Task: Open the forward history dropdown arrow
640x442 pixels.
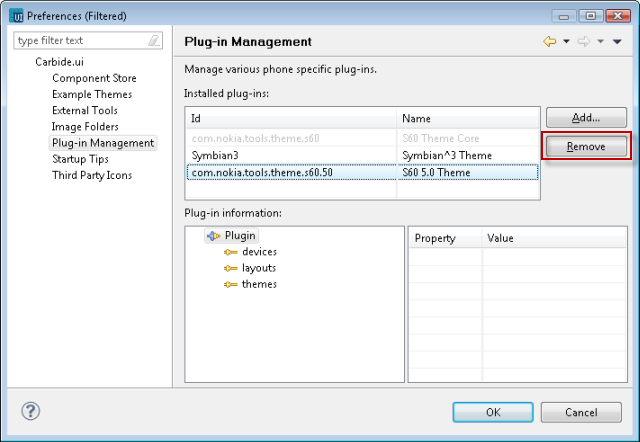Action: (600, 41)
